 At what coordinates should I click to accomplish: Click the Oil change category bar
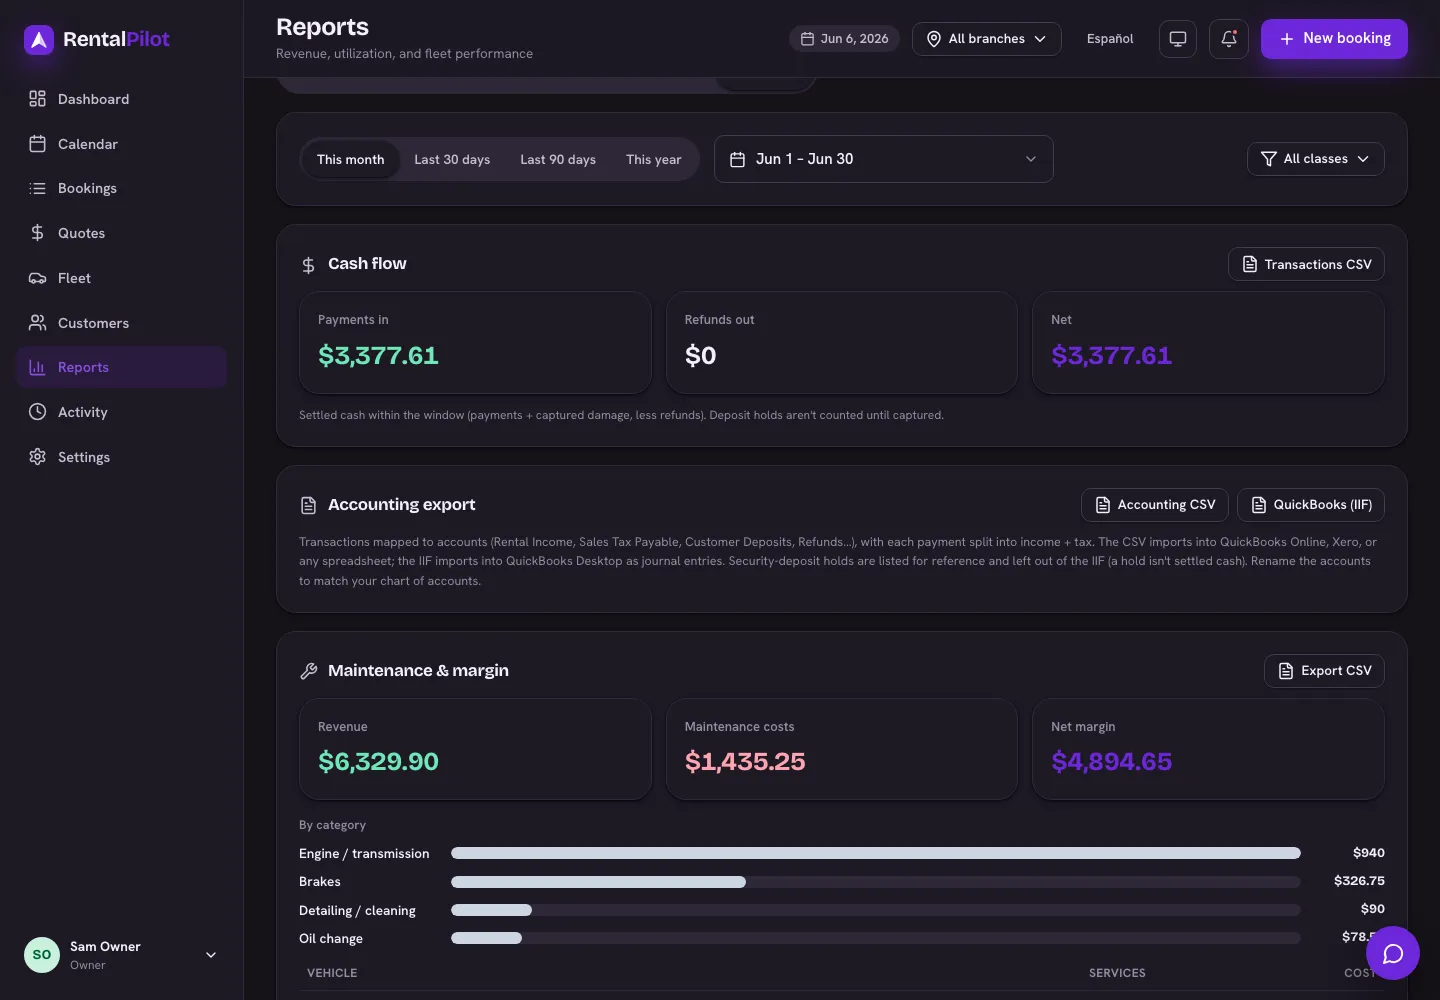click(x=876, y=938)
